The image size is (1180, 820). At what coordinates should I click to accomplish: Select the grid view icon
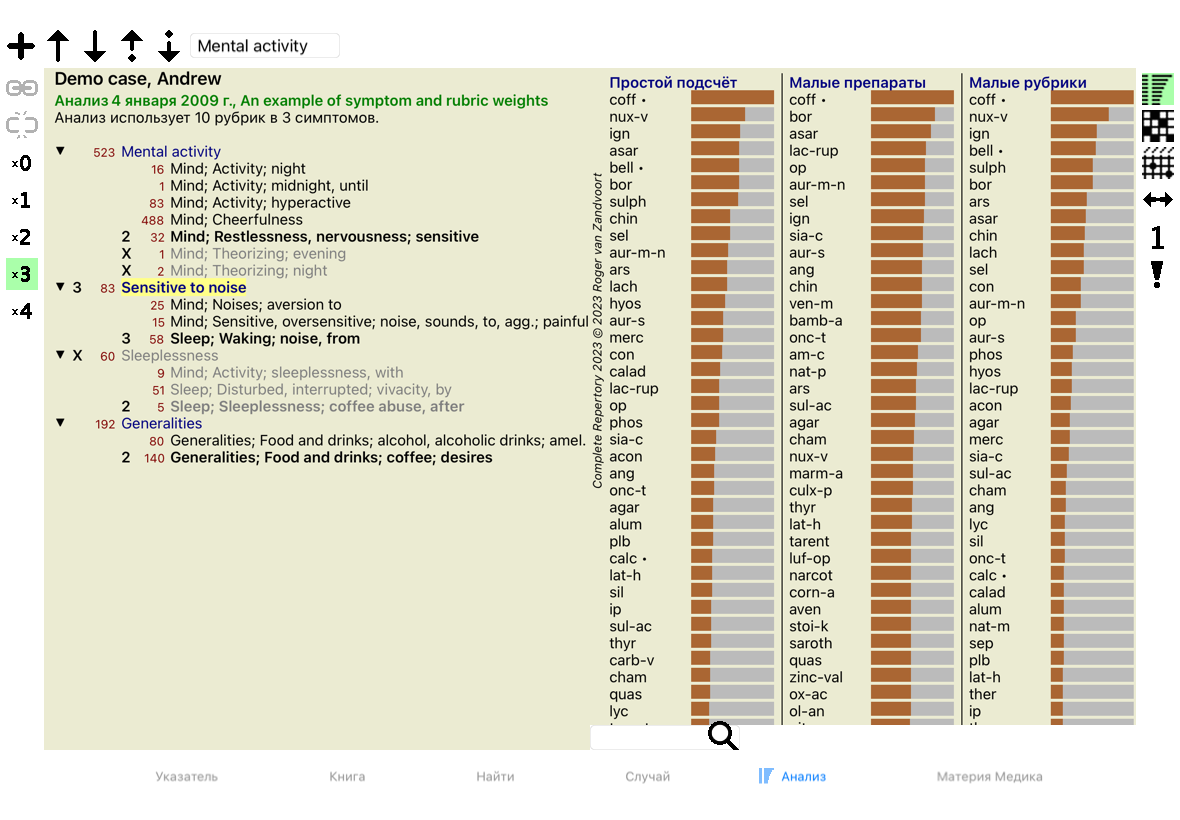coord(1157,163)
